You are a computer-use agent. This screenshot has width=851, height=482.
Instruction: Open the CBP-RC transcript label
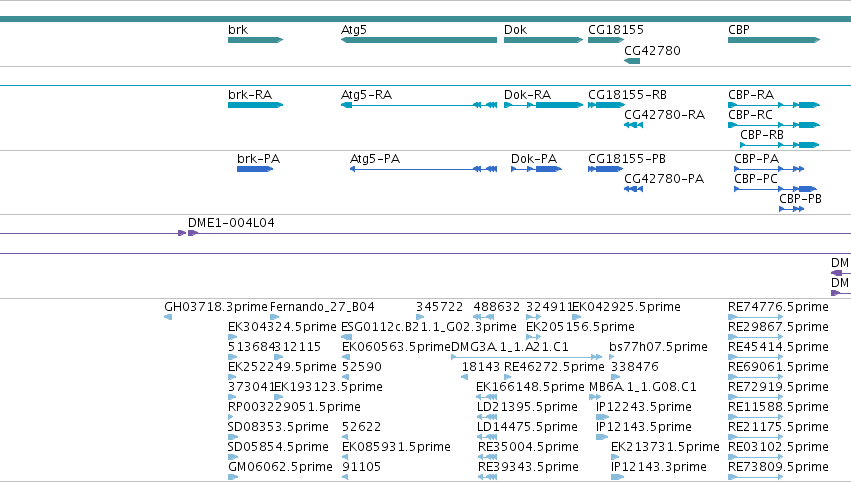coord(750,115)
